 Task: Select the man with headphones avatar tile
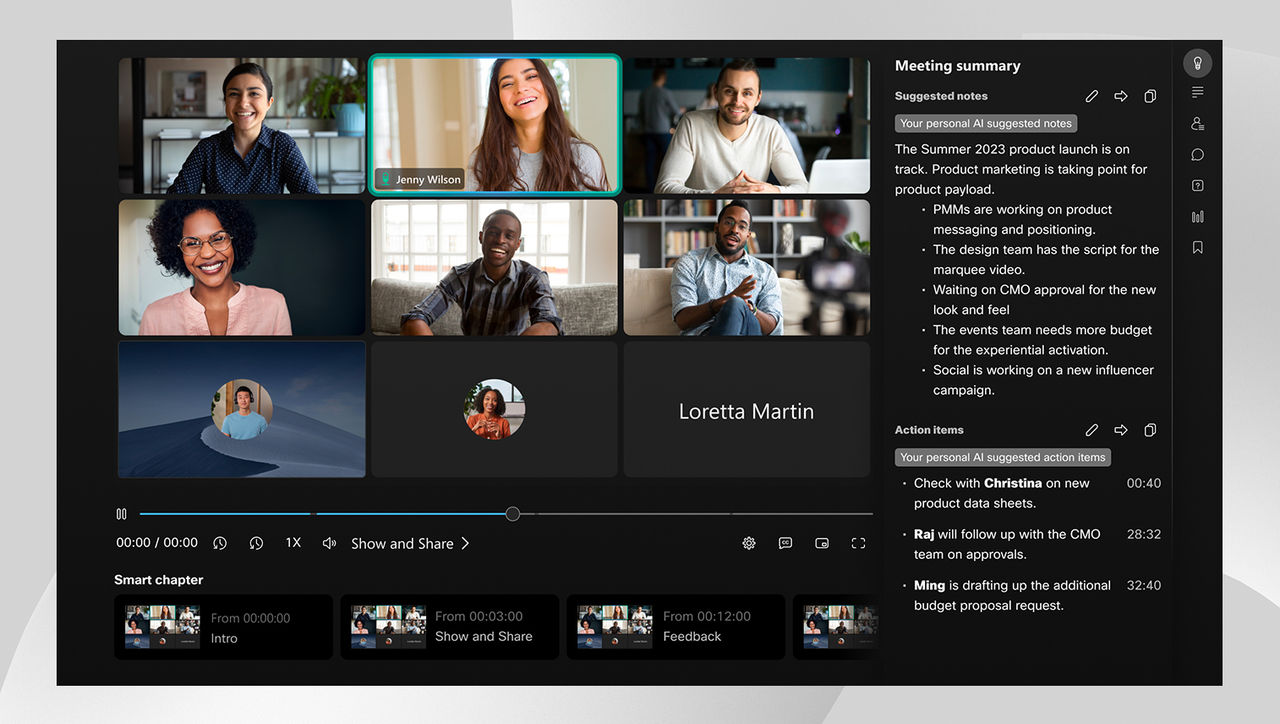pyautogui.click(x=242, y=409)
